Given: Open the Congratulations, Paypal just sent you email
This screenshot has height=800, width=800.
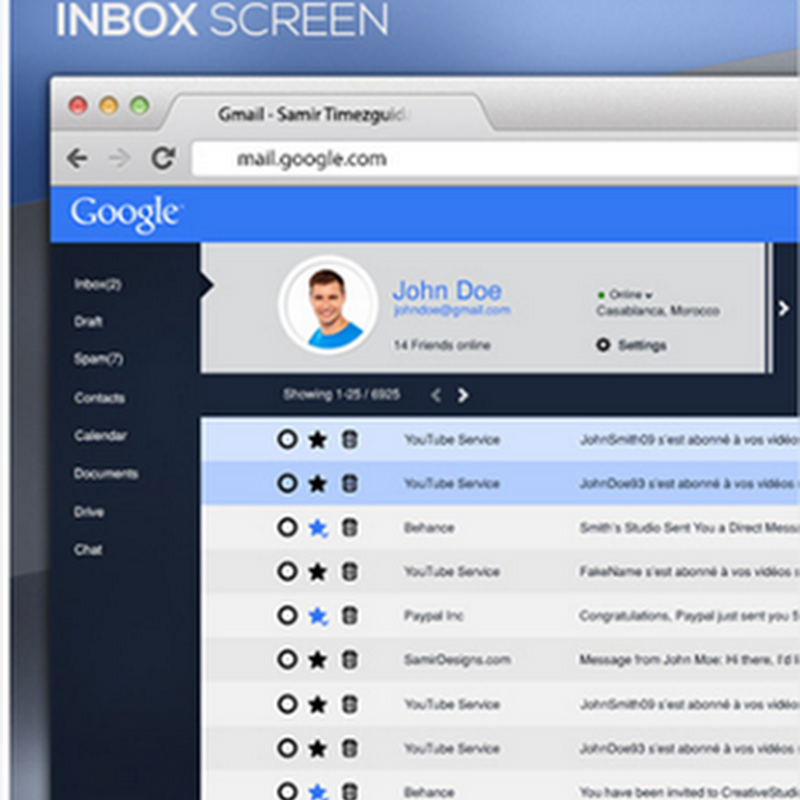Looking at the screenshot, I should tap(689, 616).
